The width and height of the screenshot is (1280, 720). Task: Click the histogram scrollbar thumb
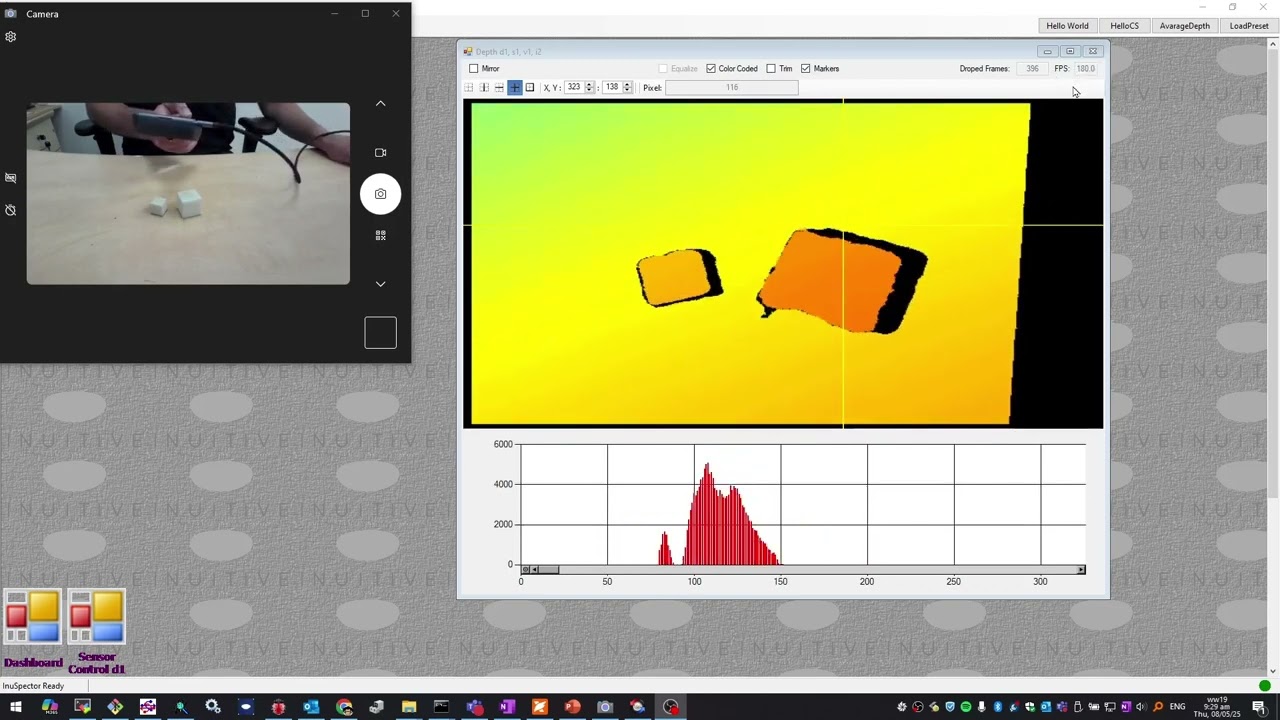[x=549, y=570]
